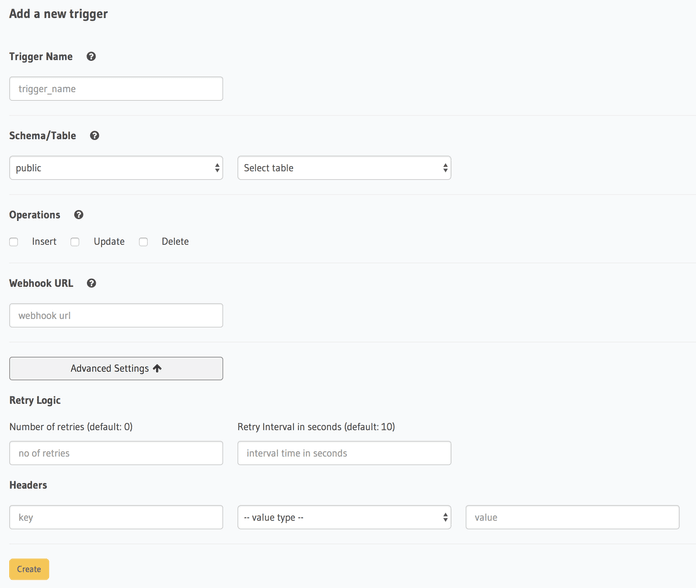The height and width of the screenshot is (588, 696).
Task: Click the Operations help icon
Action: (79, 215)
